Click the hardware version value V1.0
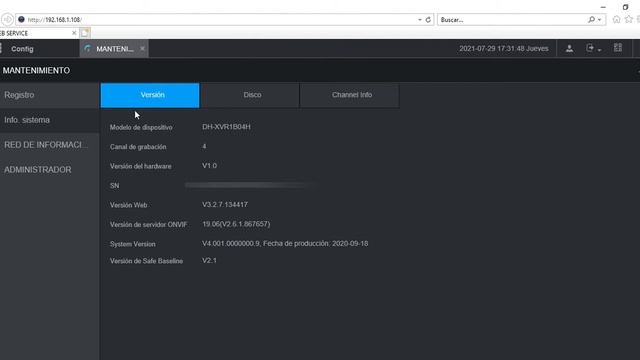 coord(209,166)
